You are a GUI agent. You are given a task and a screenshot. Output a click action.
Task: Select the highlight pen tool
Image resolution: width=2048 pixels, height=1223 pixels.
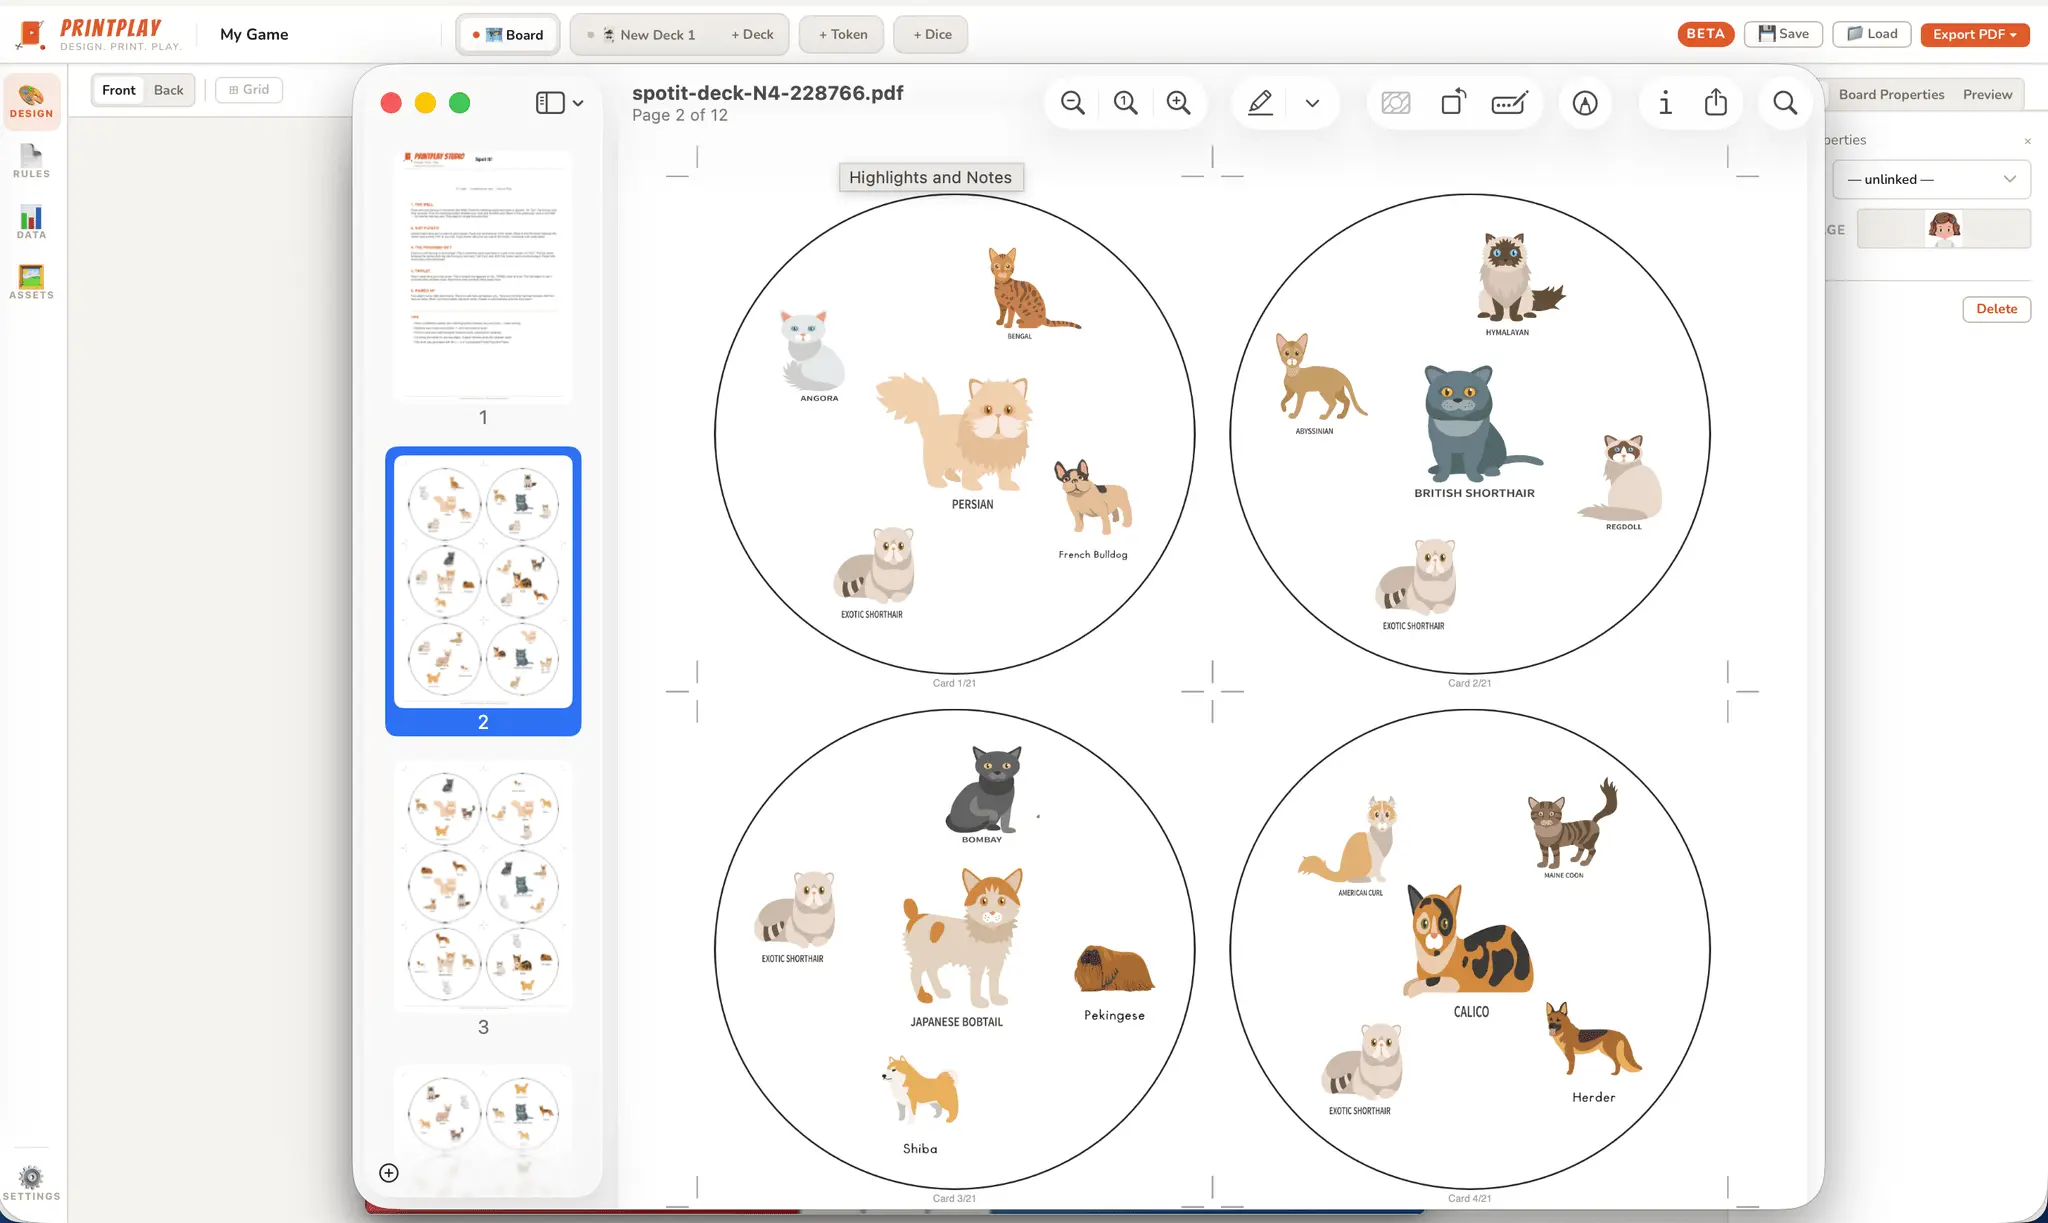(x=1260, y=103)
